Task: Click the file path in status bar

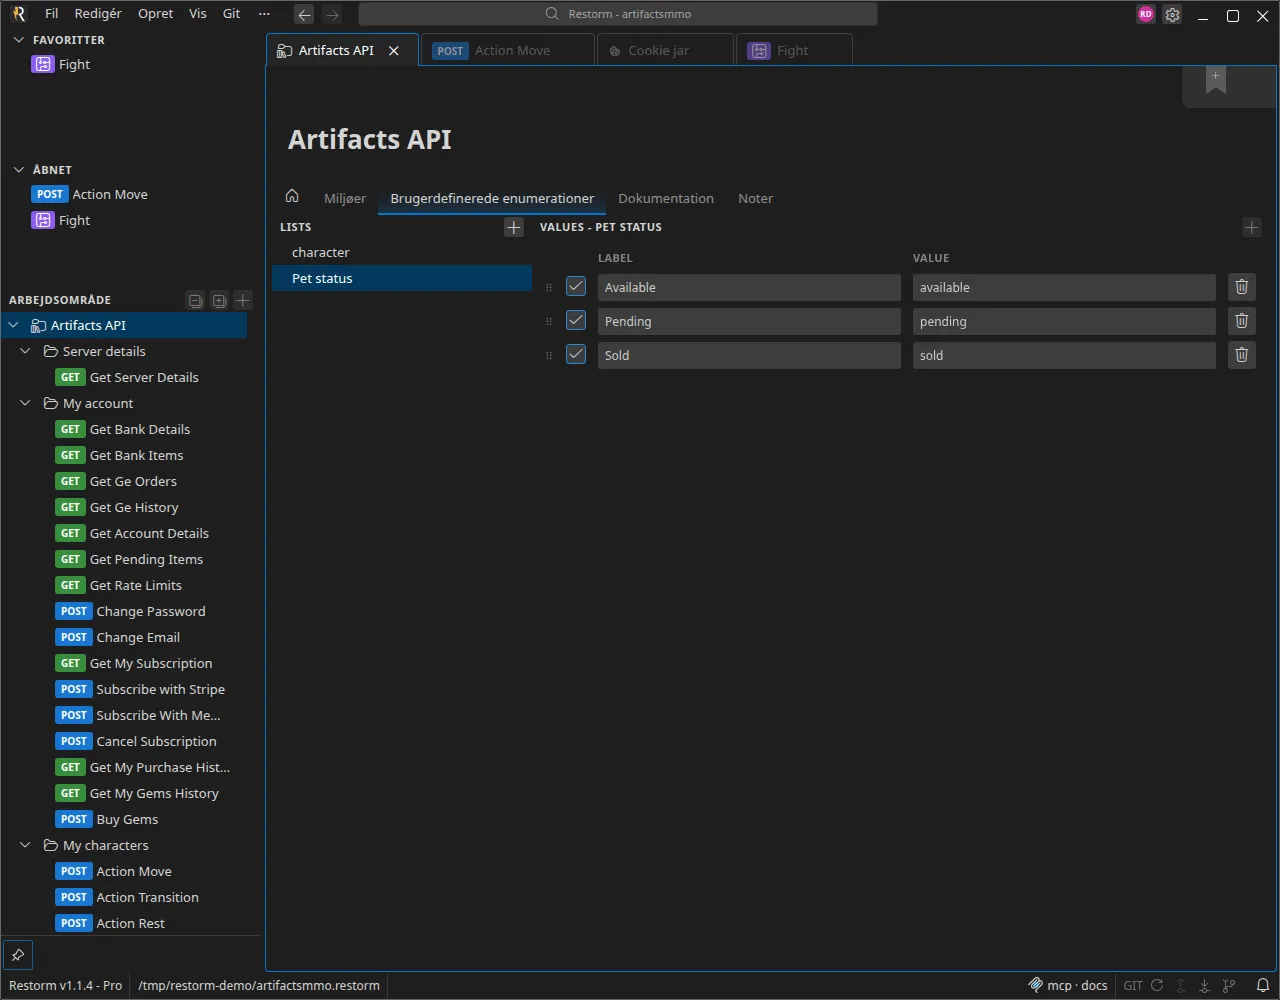Action: pyautogui.click(x=259, y=985)
